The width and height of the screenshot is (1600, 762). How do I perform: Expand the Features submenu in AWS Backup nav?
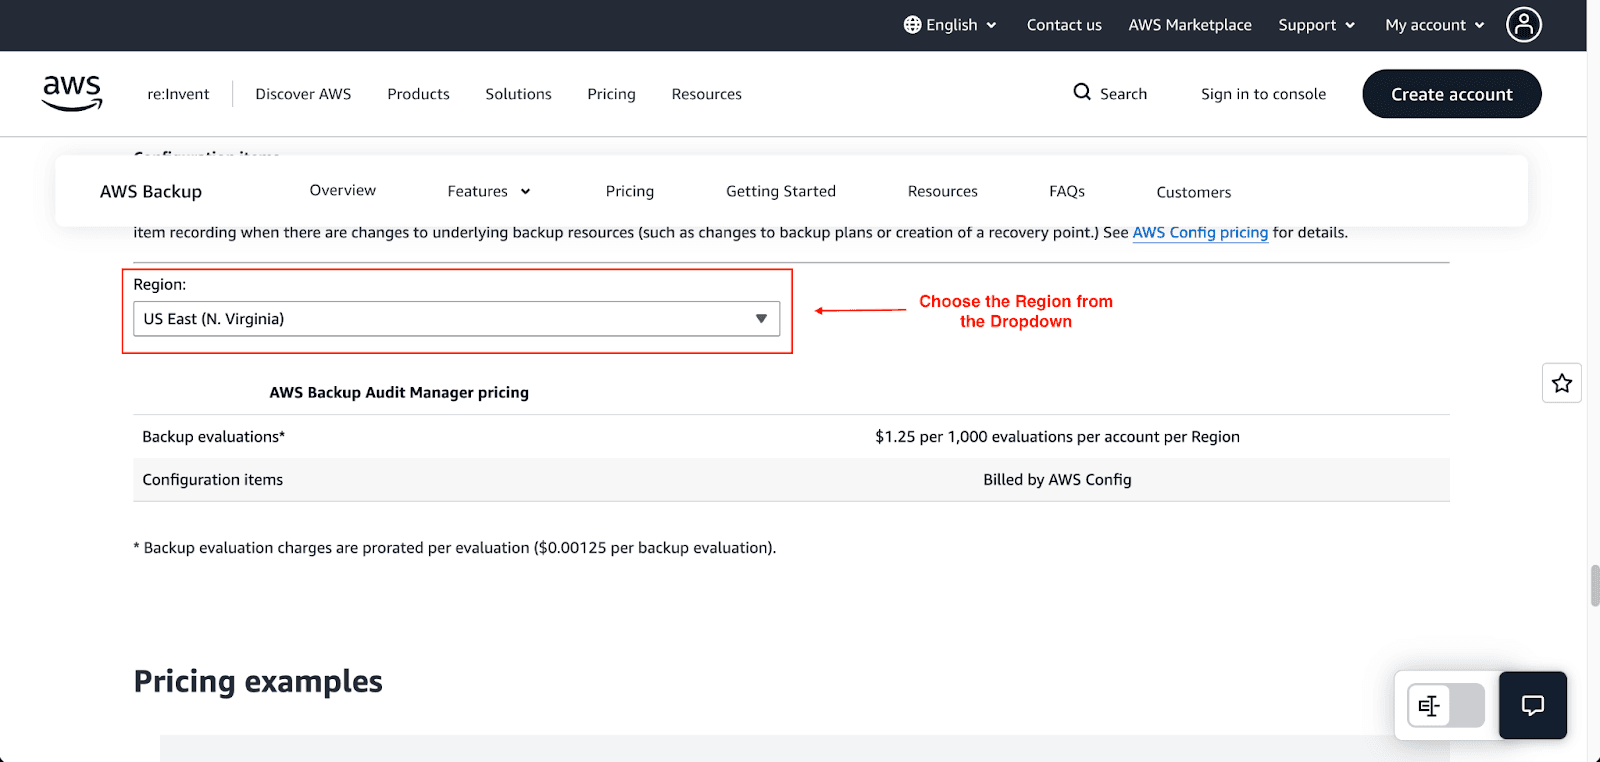(x=489, y=191)
